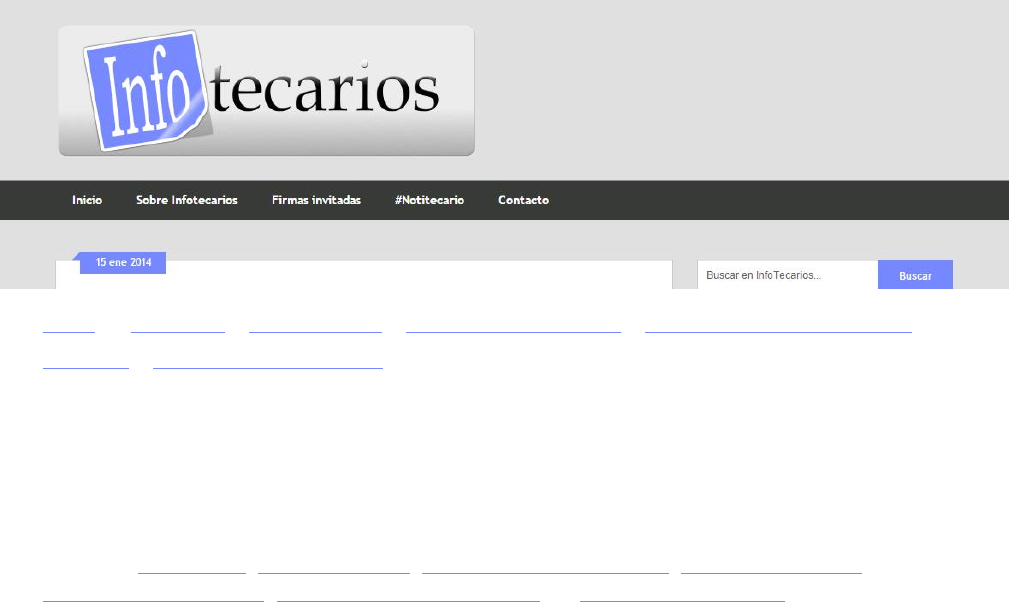This screenshot has height=602, width=1009.
Task: Open the last link on the lower block's bottom row
Action: pyautogui.click(x=682, y=599)
